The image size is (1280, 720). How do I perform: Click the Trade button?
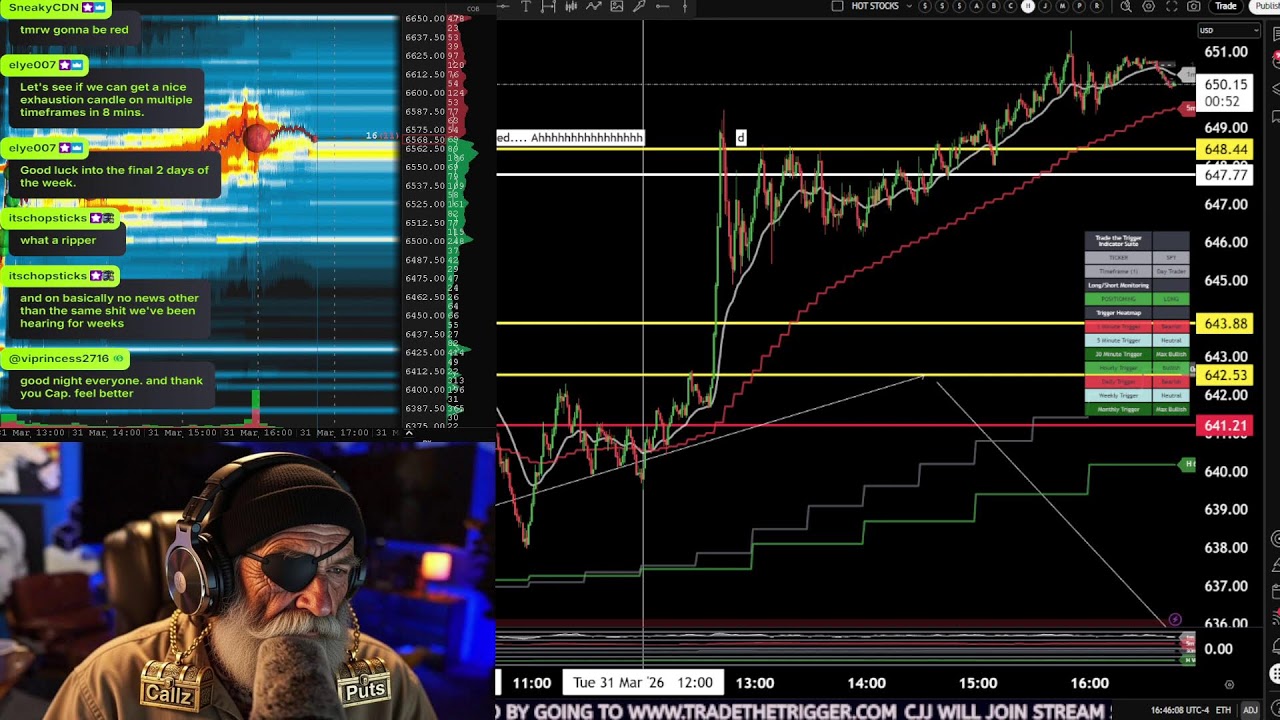point(1226,6)
